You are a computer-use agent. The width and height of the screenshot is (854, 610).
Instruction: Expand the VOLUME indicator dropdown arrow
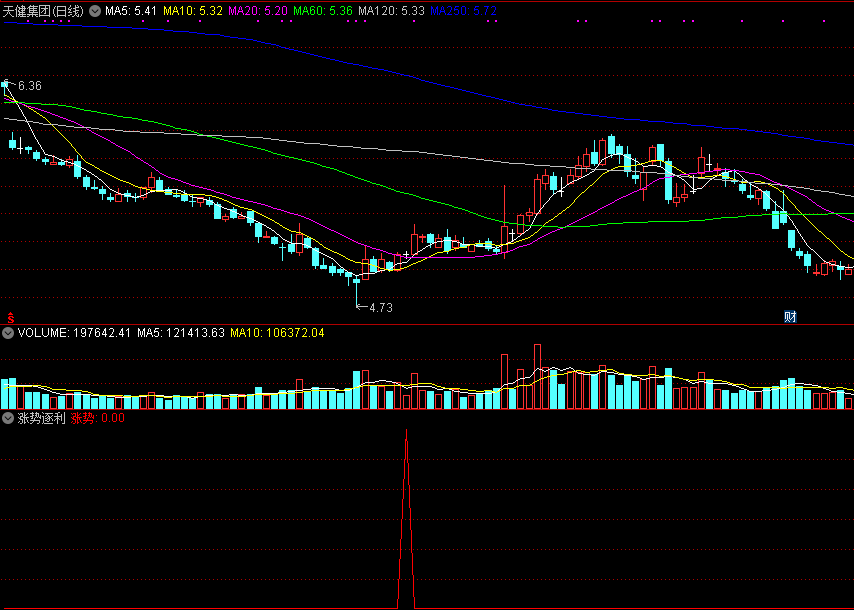click(8, 333)
